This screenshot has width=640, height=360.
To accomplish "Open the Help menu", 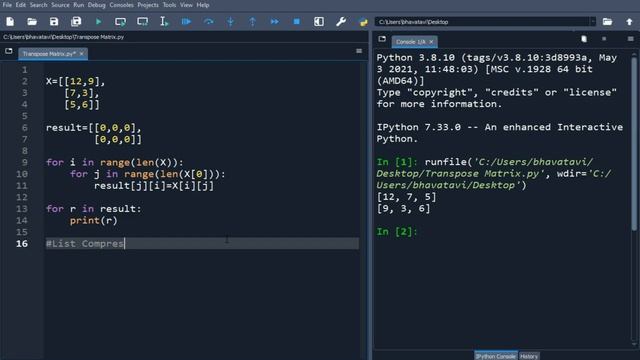I will coord(202,5).
